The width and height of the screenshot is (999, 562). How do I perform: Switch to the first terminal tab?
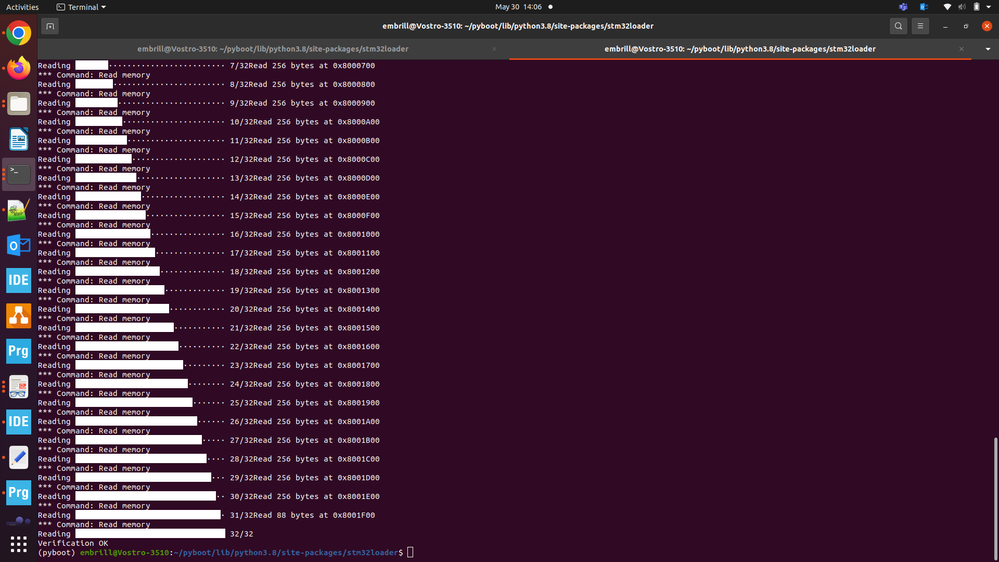pyautogui.click(x=273, y=49)
